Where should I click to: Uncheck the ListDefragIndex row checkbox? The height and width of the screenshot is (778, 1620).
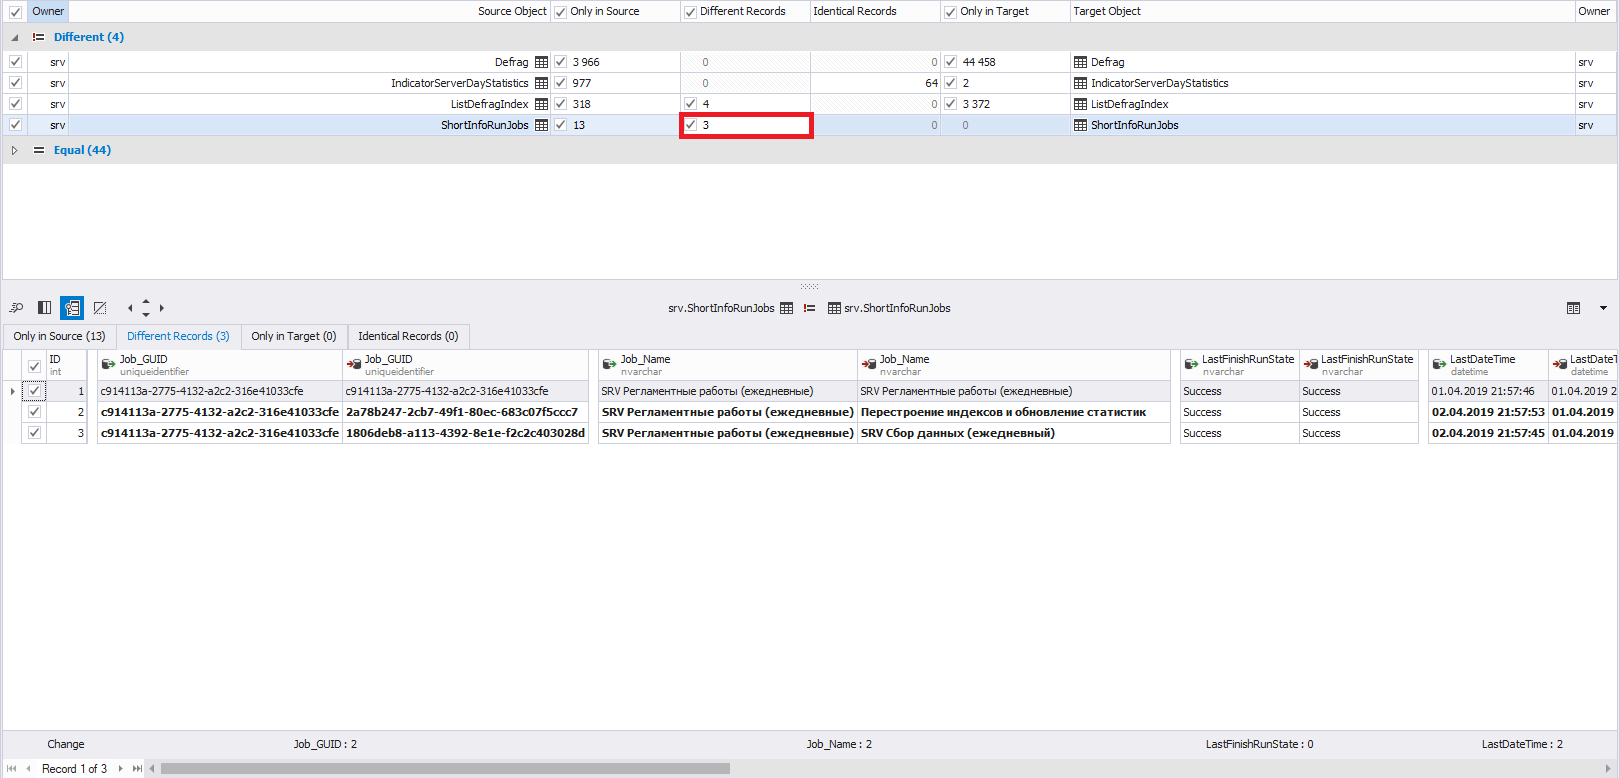[x=15, y=104]
